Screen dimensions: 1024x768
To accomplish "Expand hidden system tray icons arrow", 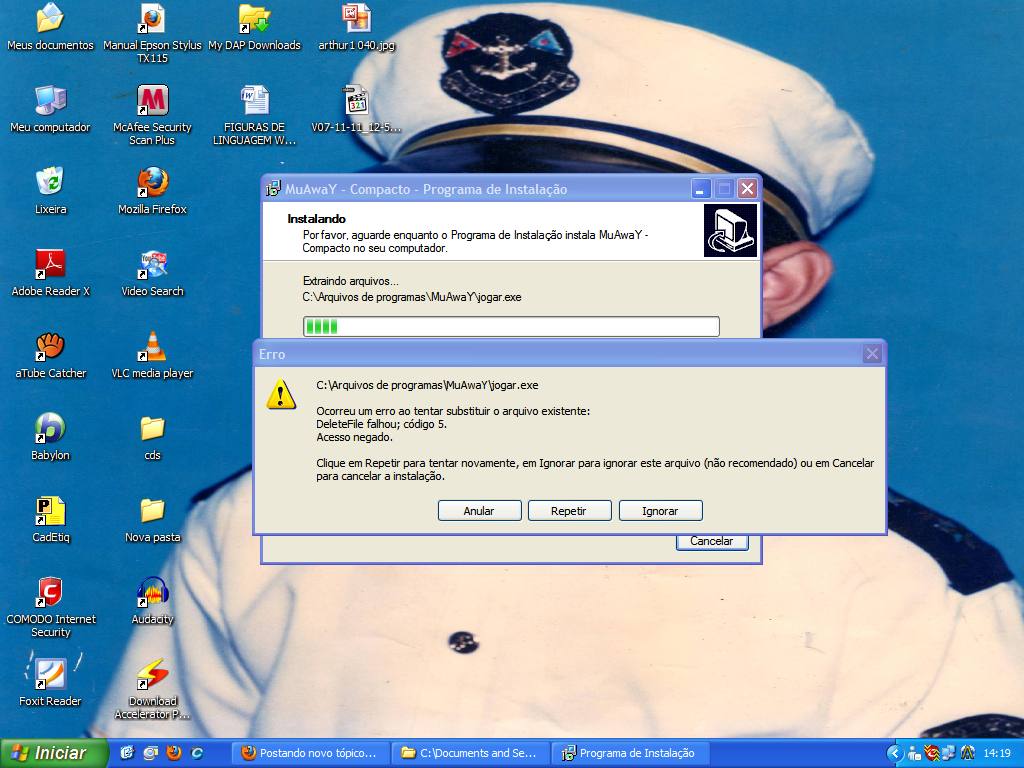I will [896, 753].
